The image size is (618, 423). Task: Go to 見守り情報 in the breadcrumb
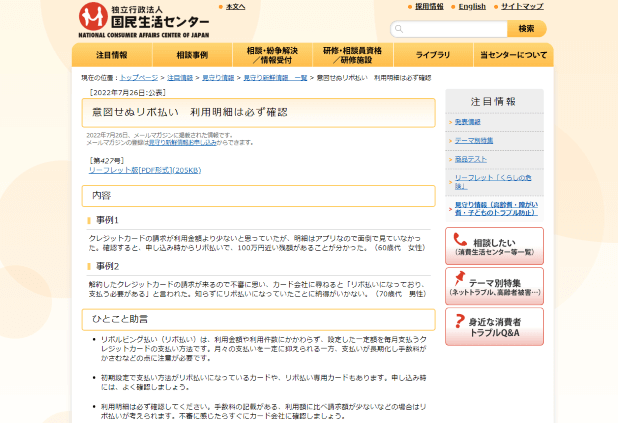[218, 78]
